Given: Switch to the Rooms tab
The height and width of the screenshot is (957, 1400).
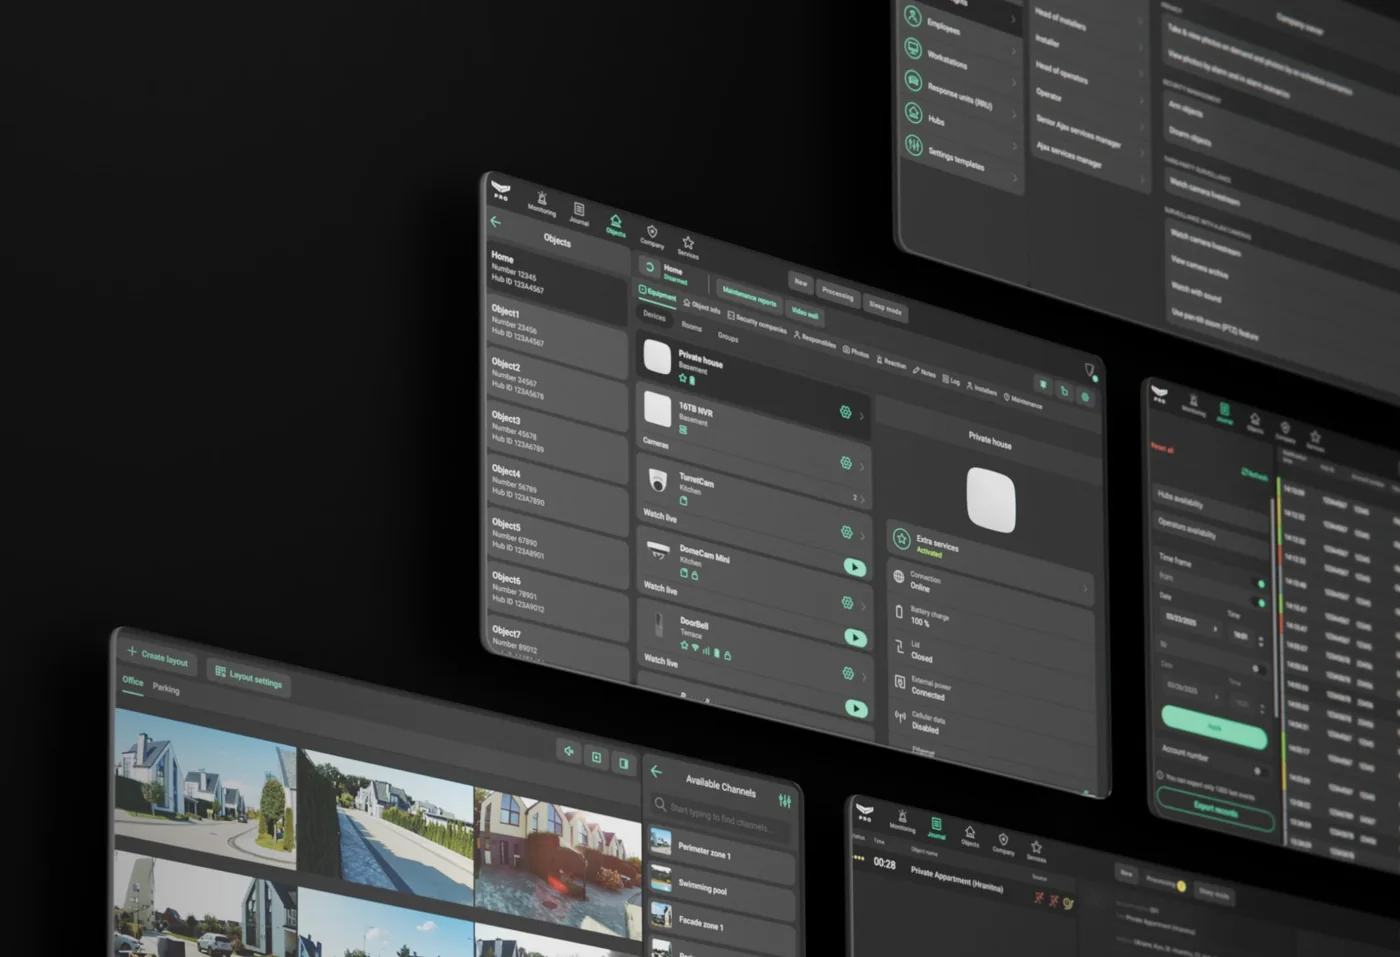Looking at the screenshot, I should coord(691,326).
